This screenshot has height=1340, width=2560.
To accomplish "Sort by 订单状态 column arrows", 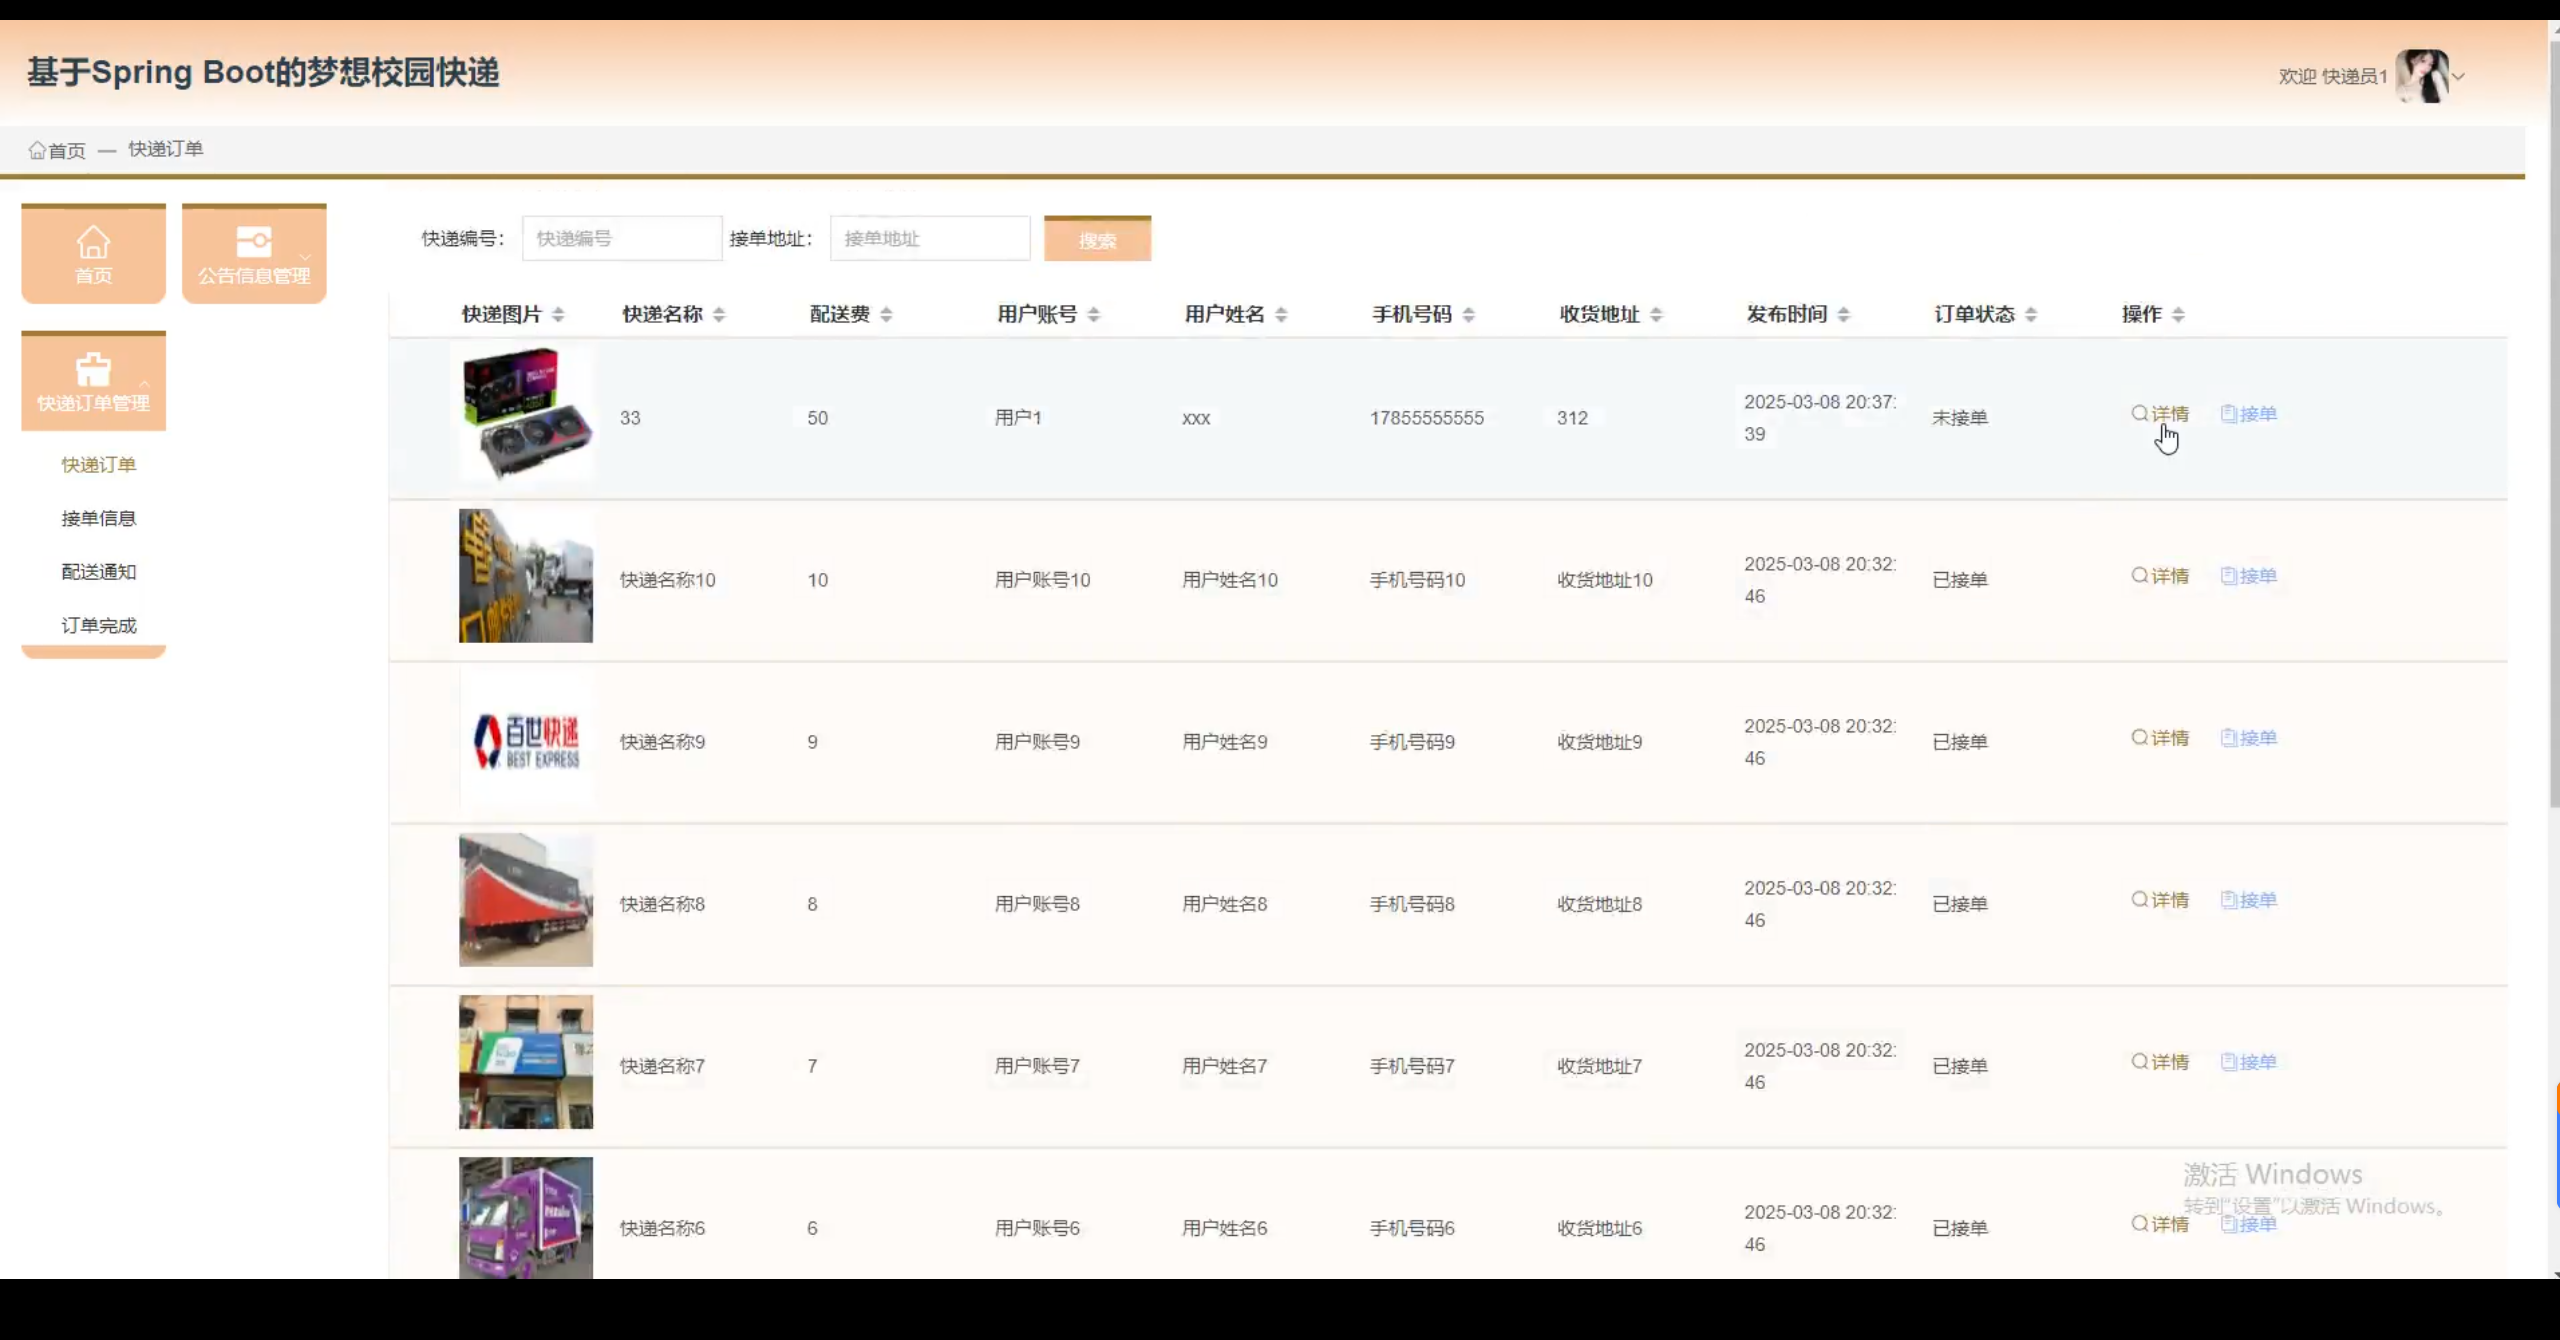I will pos(2030,315).
